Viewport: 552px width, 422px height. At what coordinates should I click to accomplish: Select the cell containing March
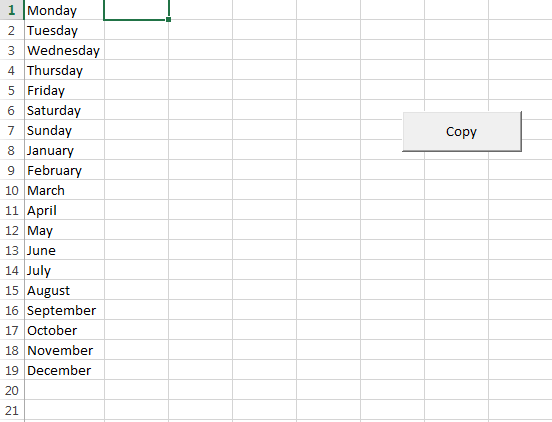[x=64, y=190]
